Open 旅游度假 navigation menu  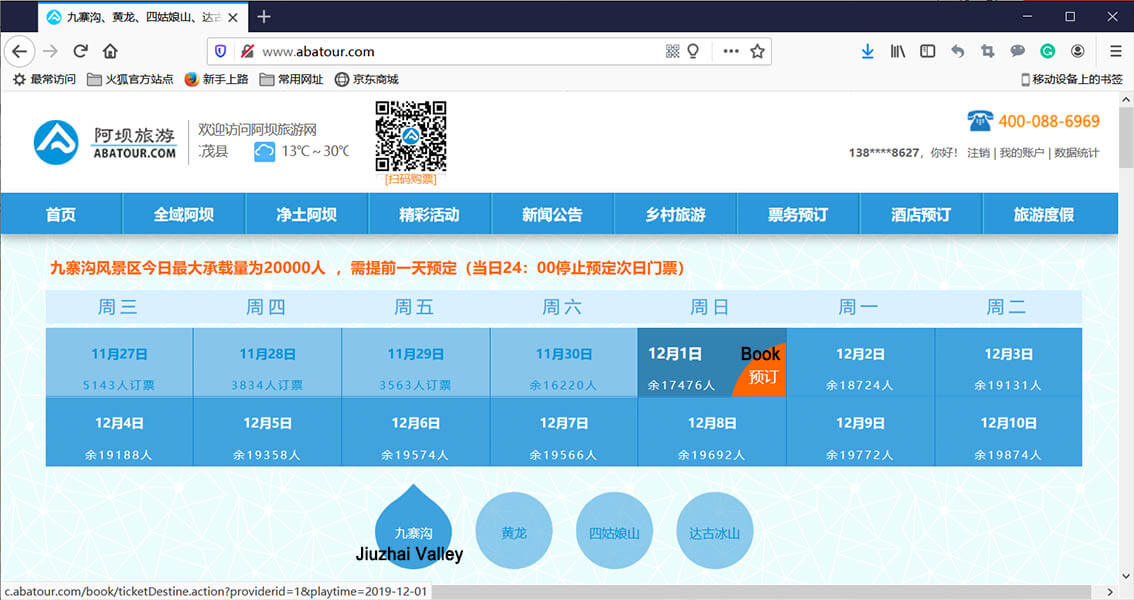(1044, 214)
